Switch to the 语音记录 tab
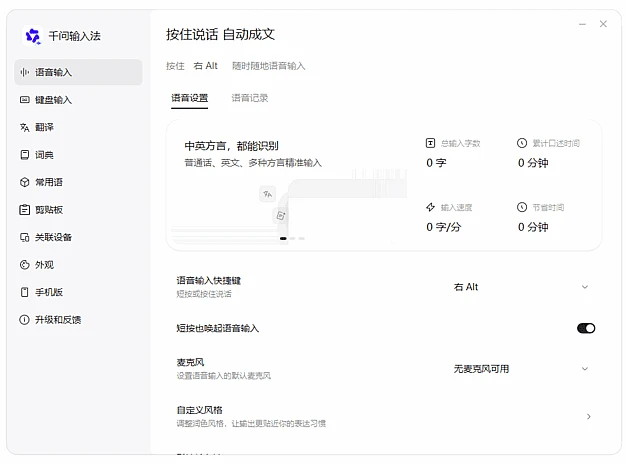626x464 pixels. [x=250, y=98]
